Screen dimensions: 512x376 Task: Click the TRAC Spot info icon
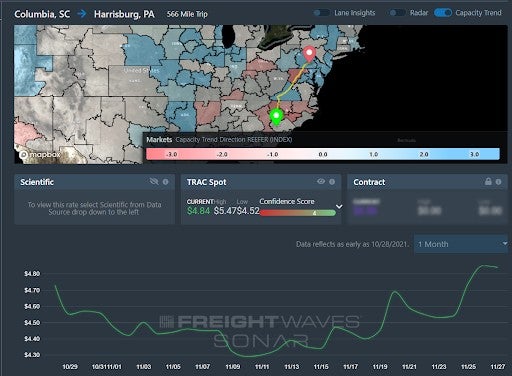[332, 182]
